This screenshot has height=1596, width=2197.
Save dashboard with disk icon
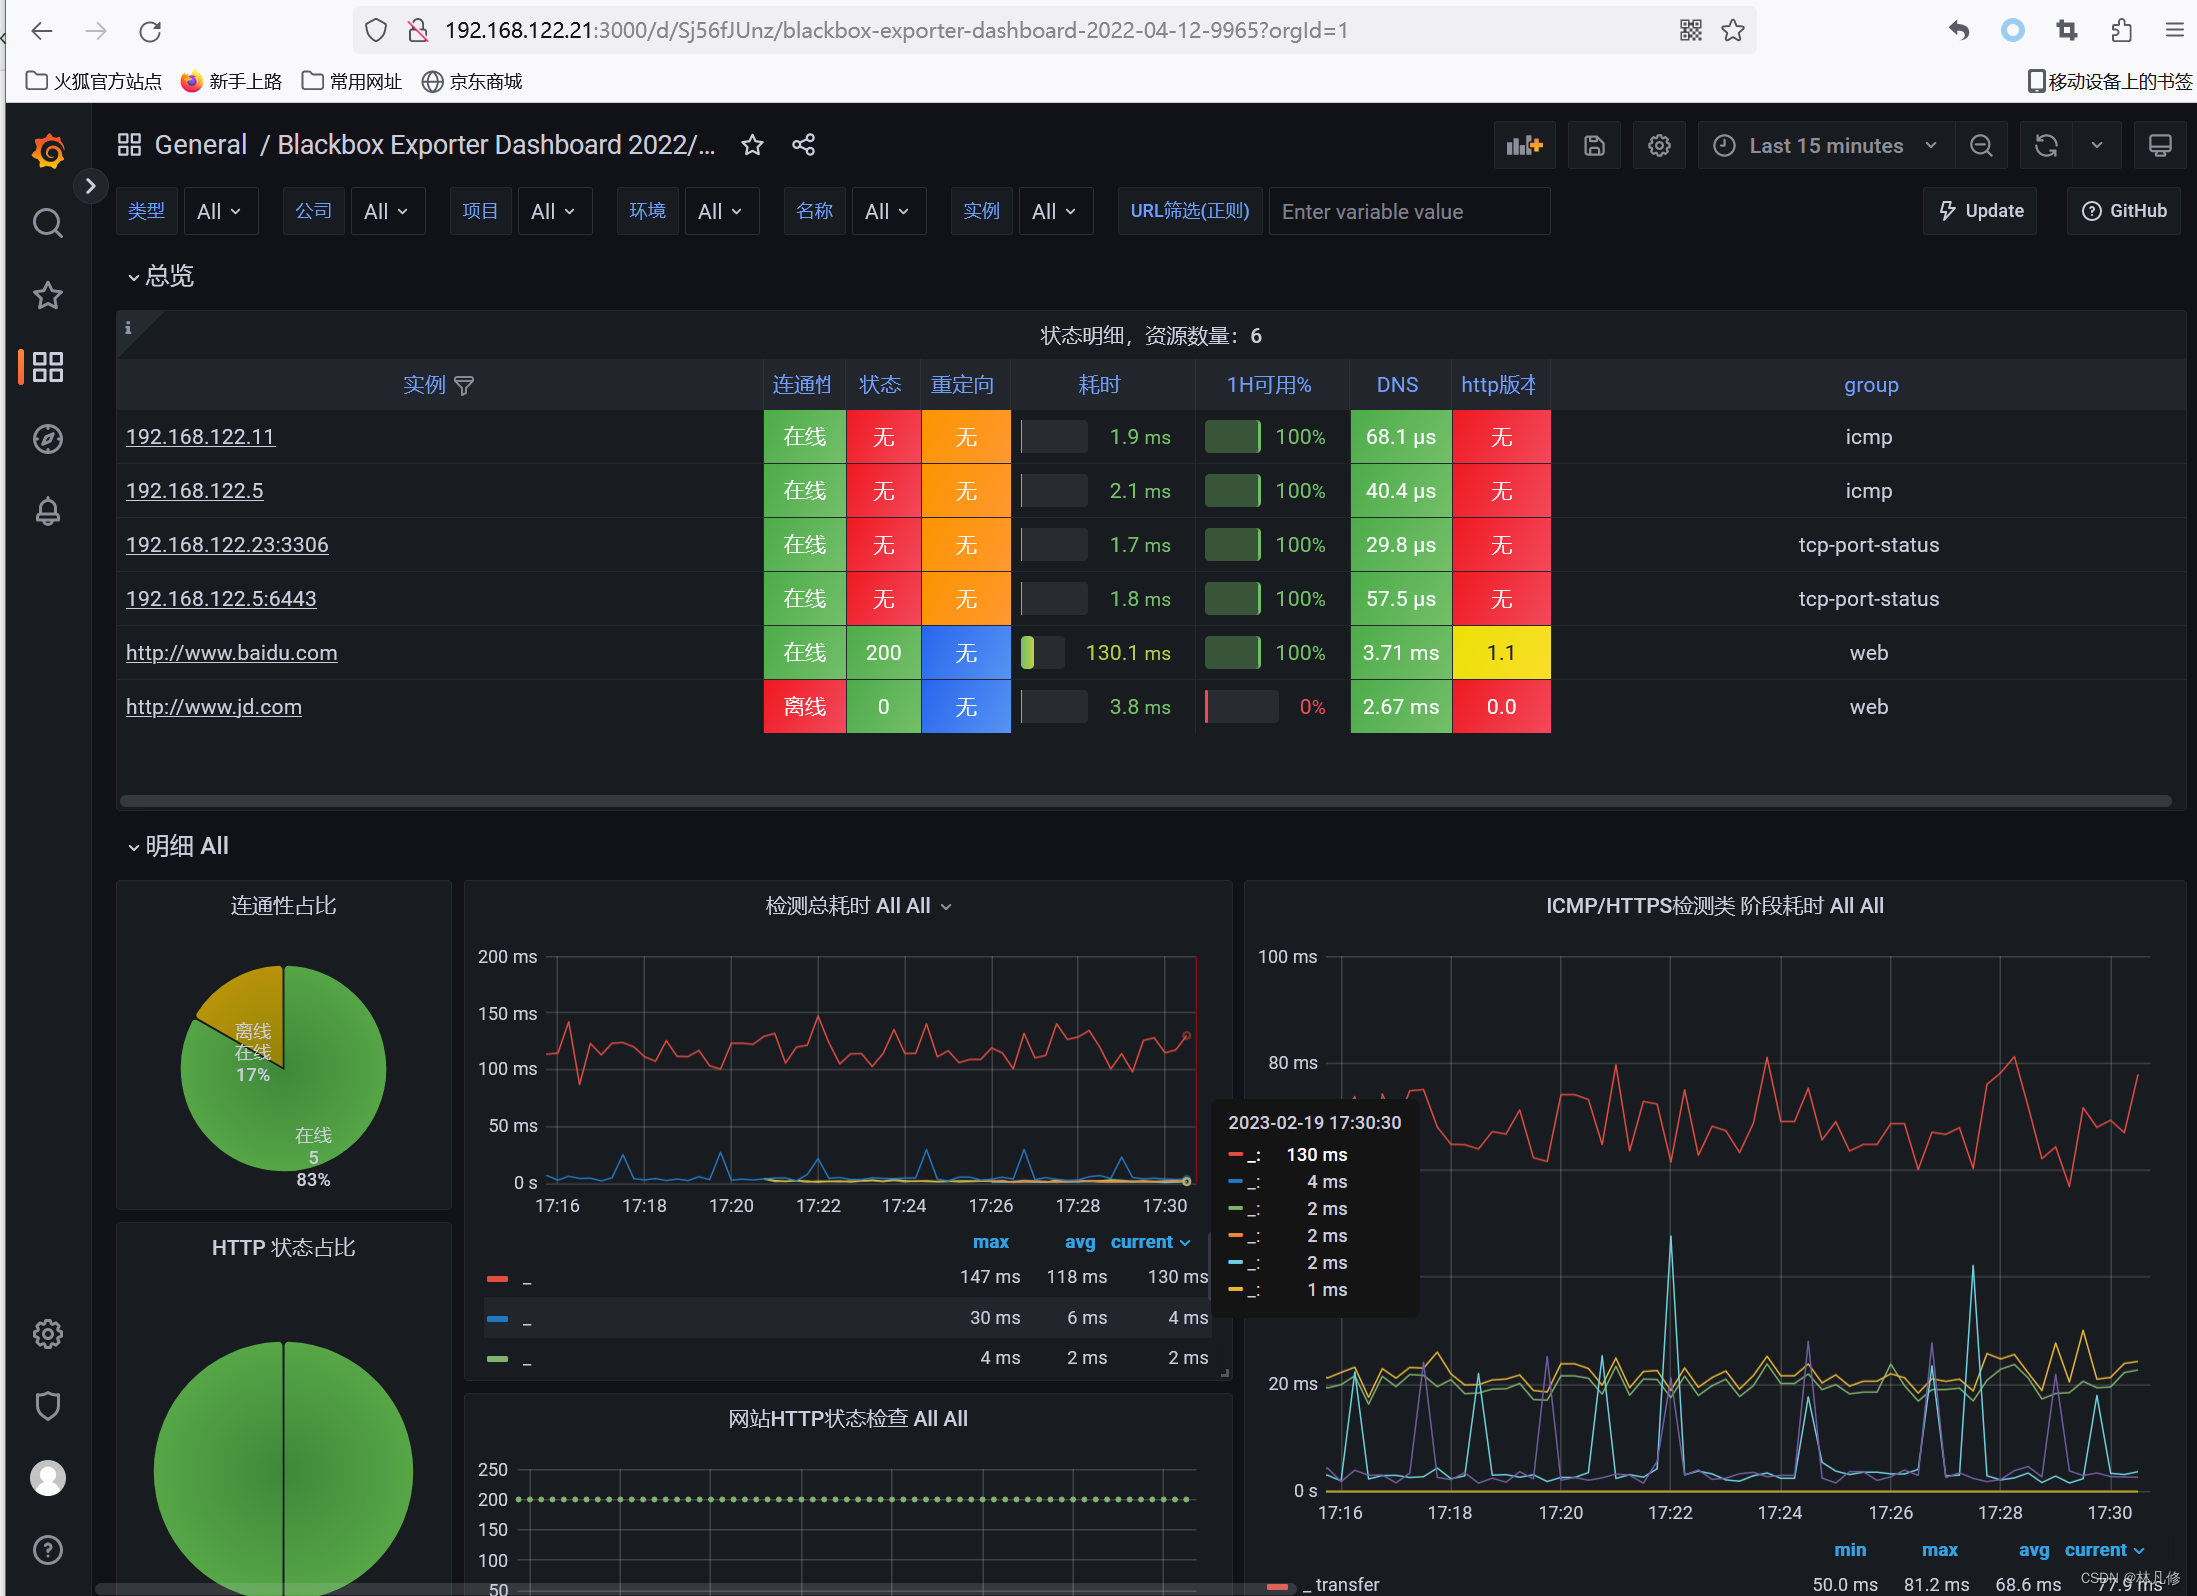click(x=1594, y=146)
